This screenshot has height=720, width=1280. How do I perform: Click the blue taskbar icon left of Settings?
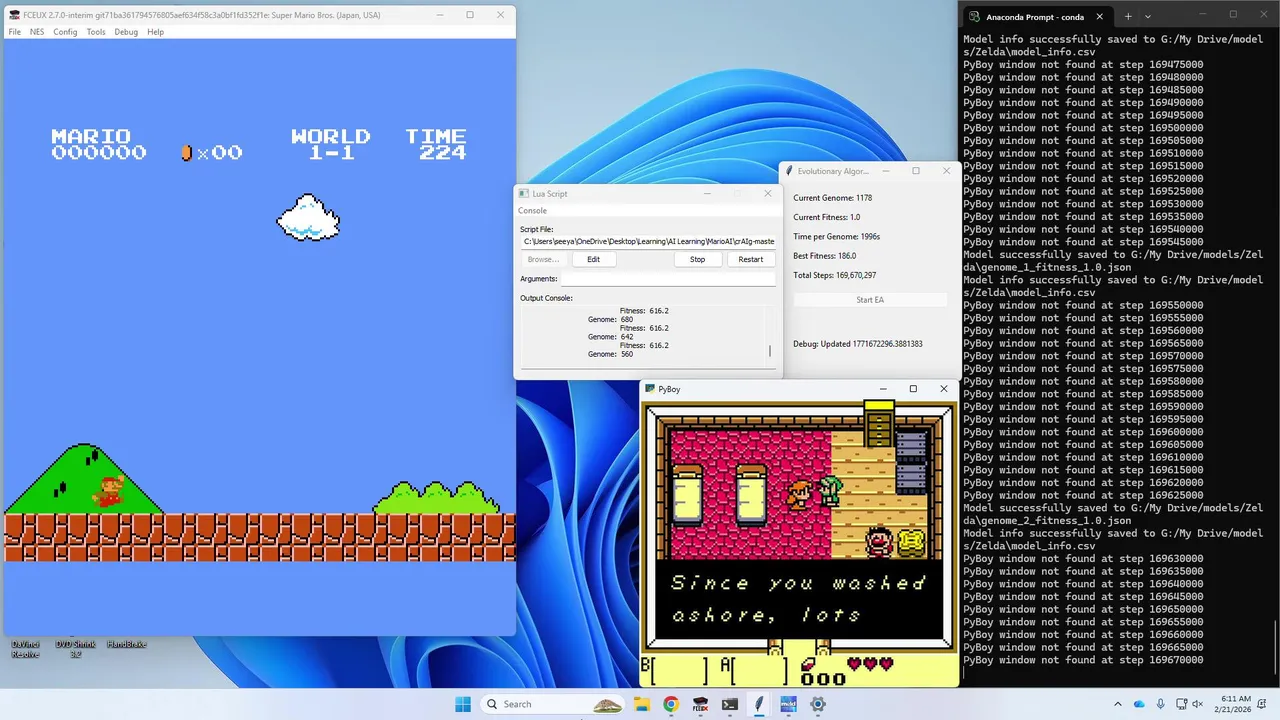(x=788, y=704)
